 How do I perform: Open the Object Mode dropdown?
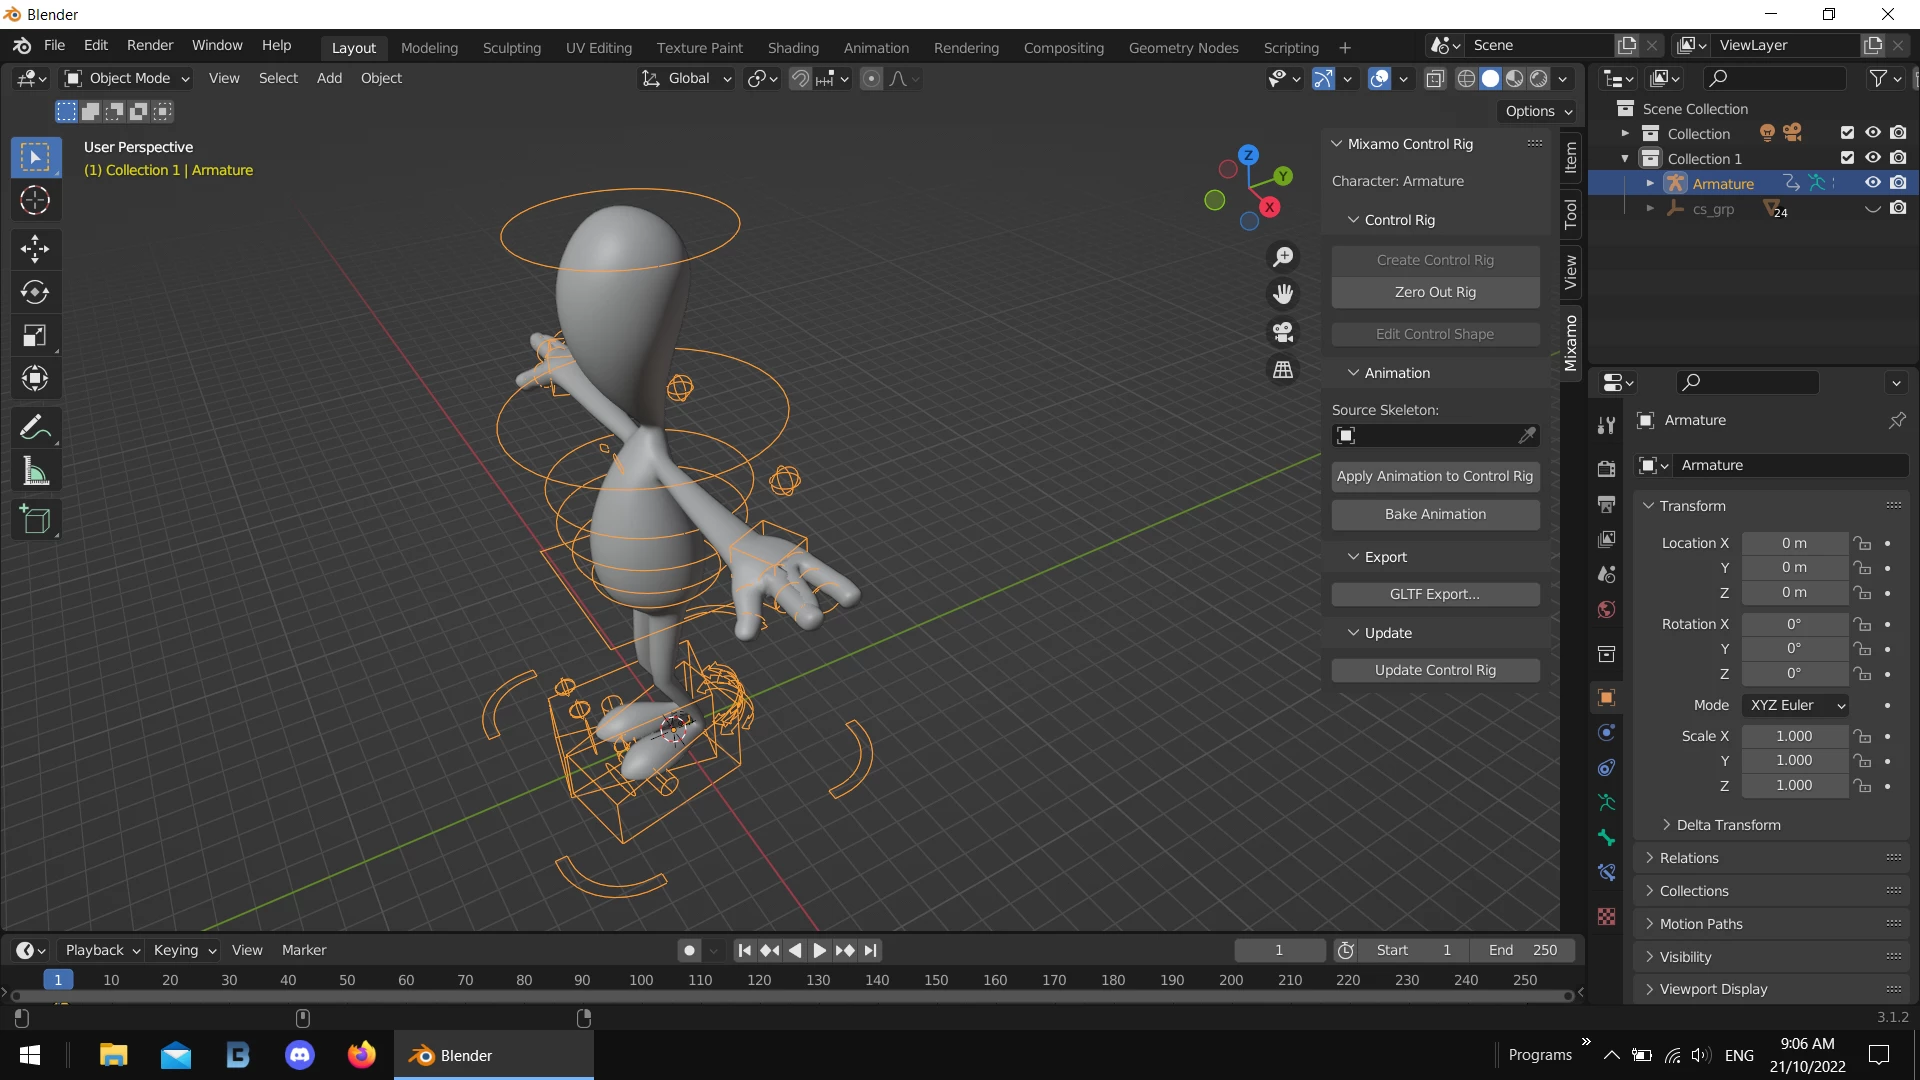click(127, 78)
